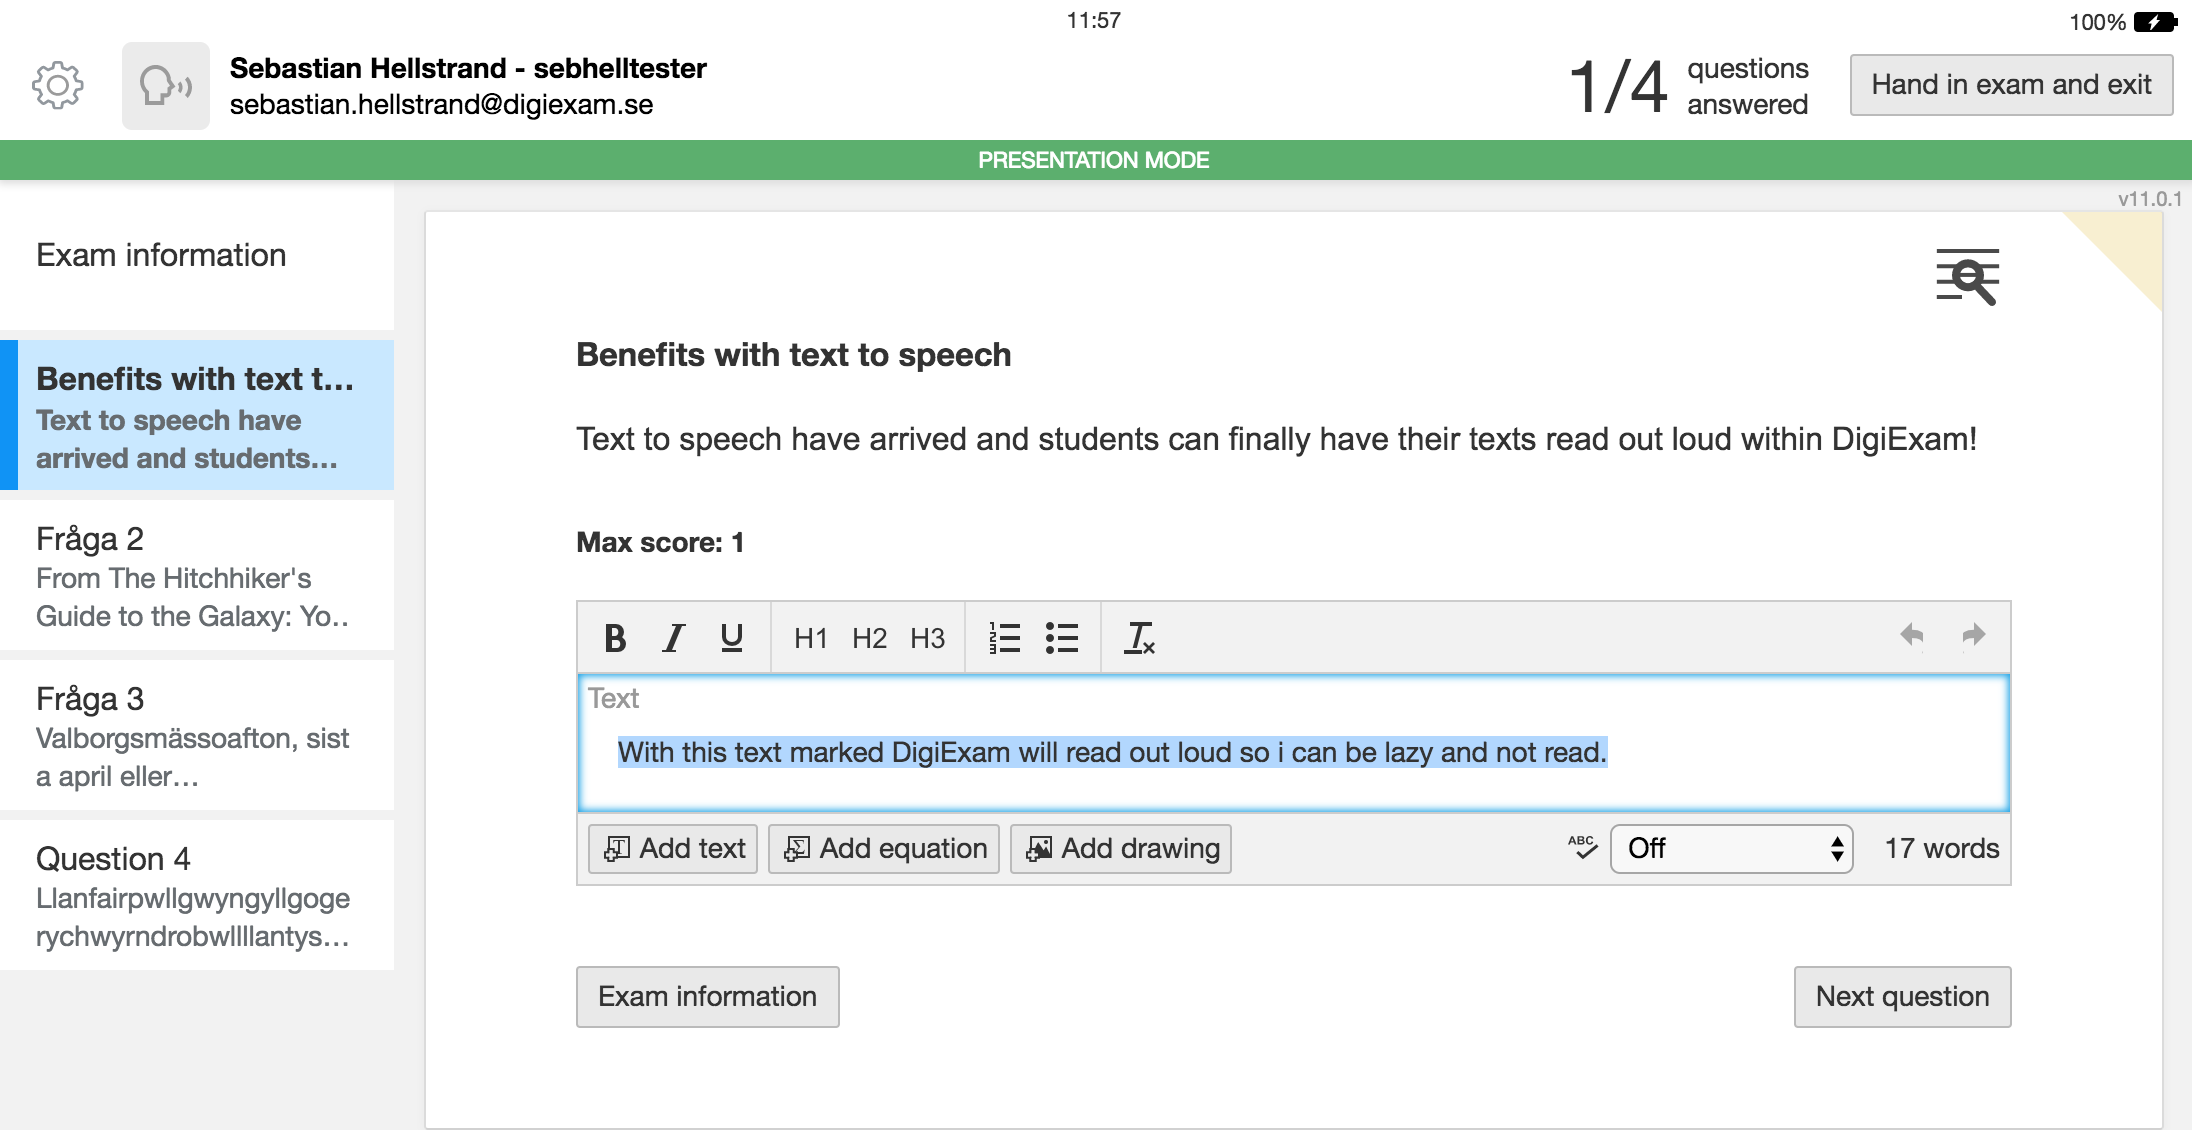Open the text search magnifier icon
Viewport: 2192px width, 1130px height.
click(1967, 276)
